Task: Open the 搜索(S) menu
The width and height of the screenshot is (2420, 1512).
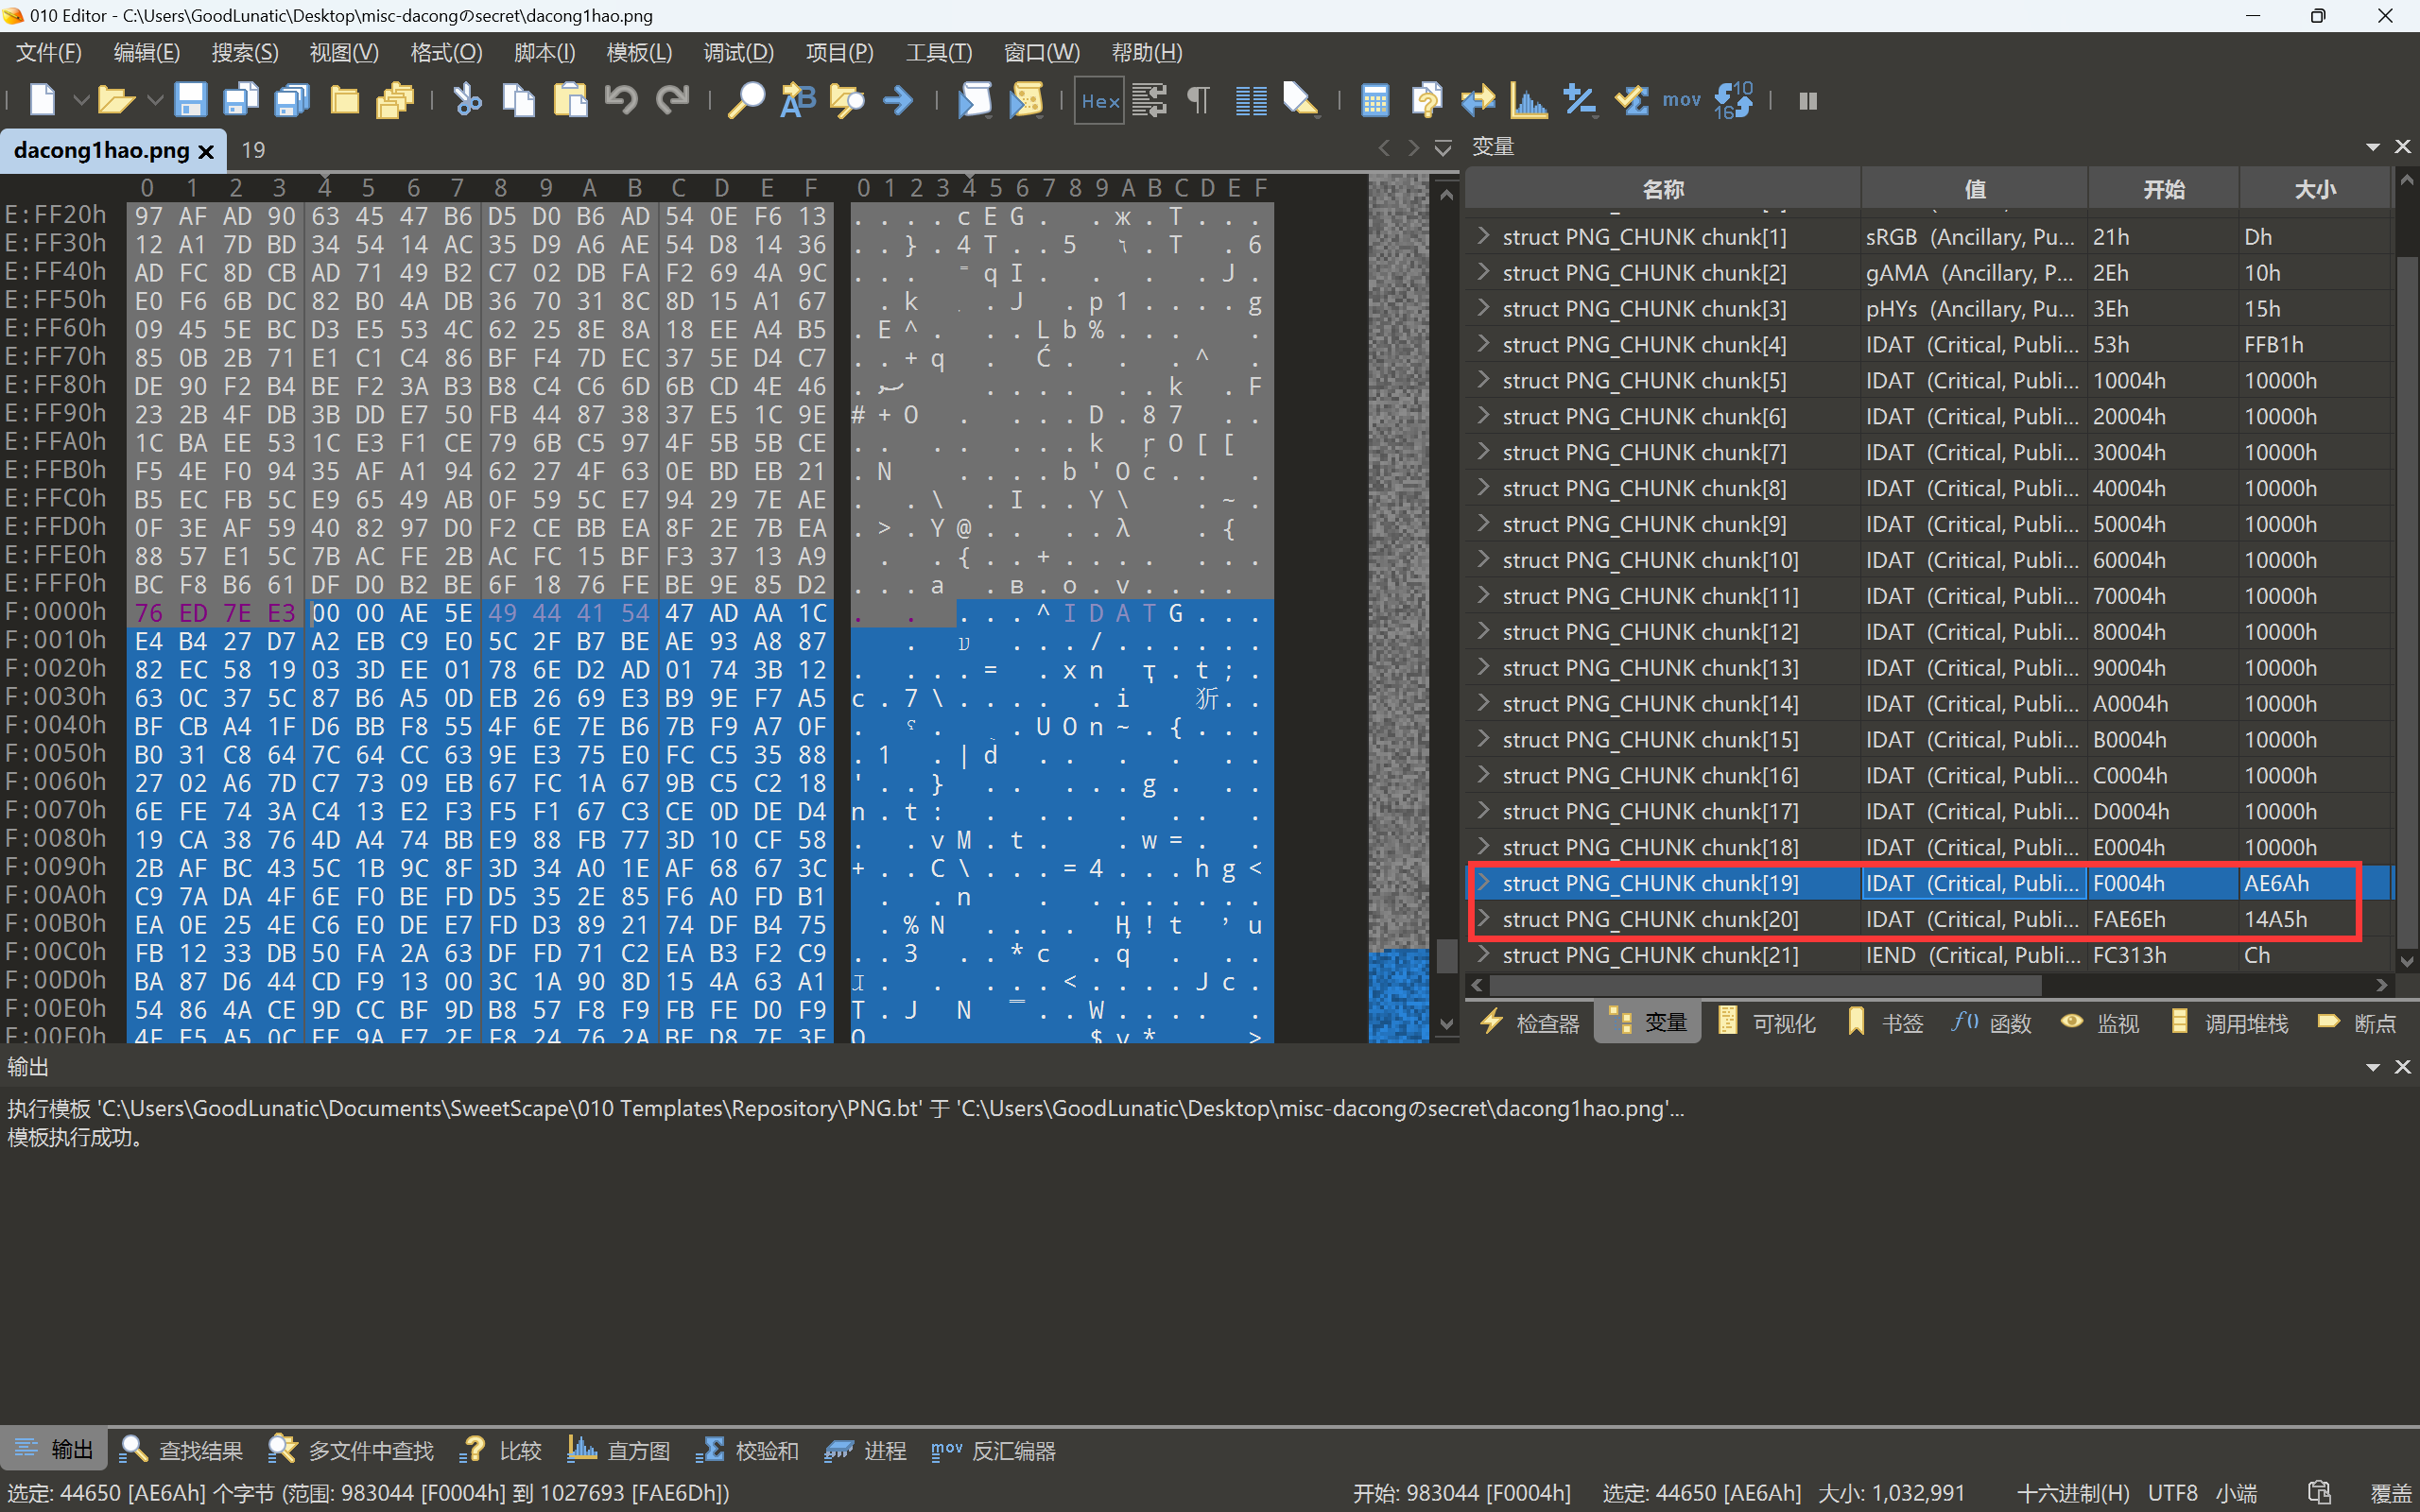Action: (x=245, y=52)
